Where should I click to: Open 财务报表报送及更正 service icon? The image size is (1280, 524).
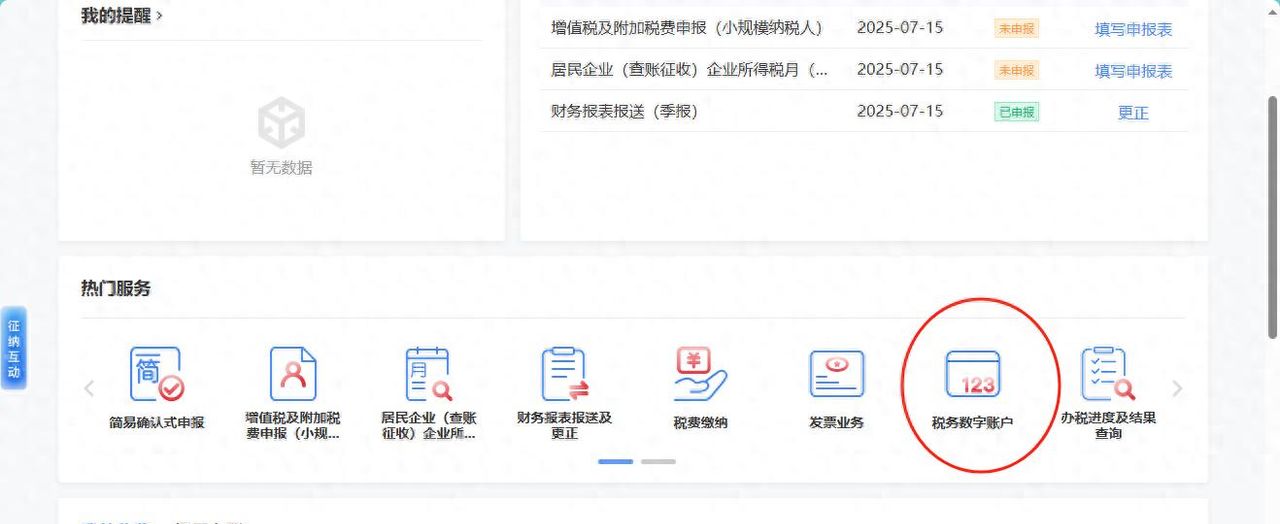click(x=564, y=393)
